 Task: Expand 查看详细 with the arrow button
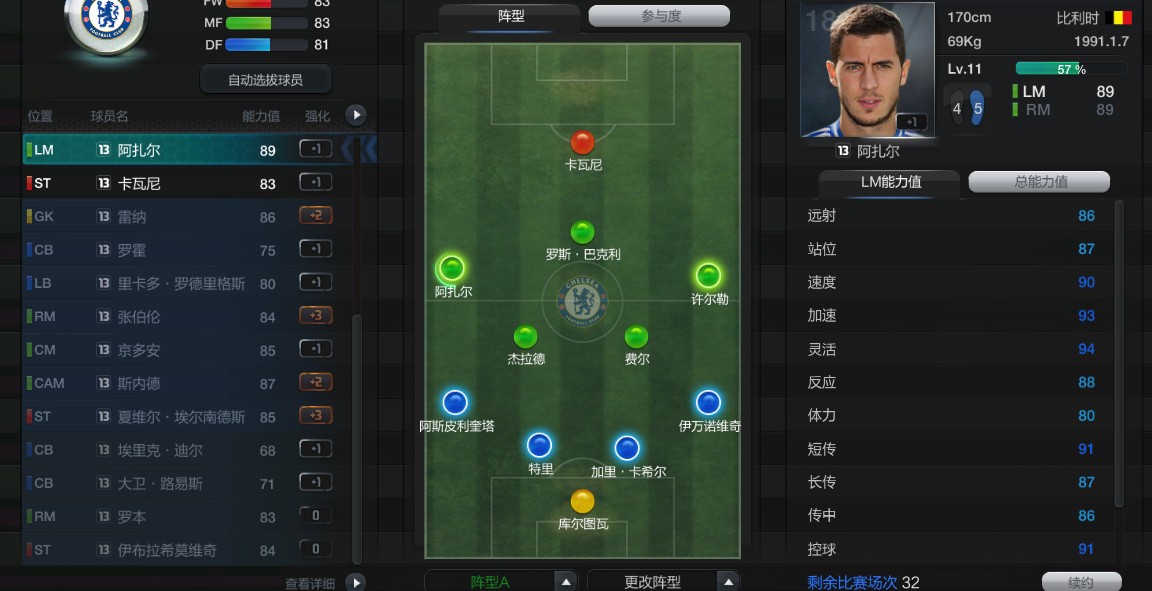pos(356,583)
